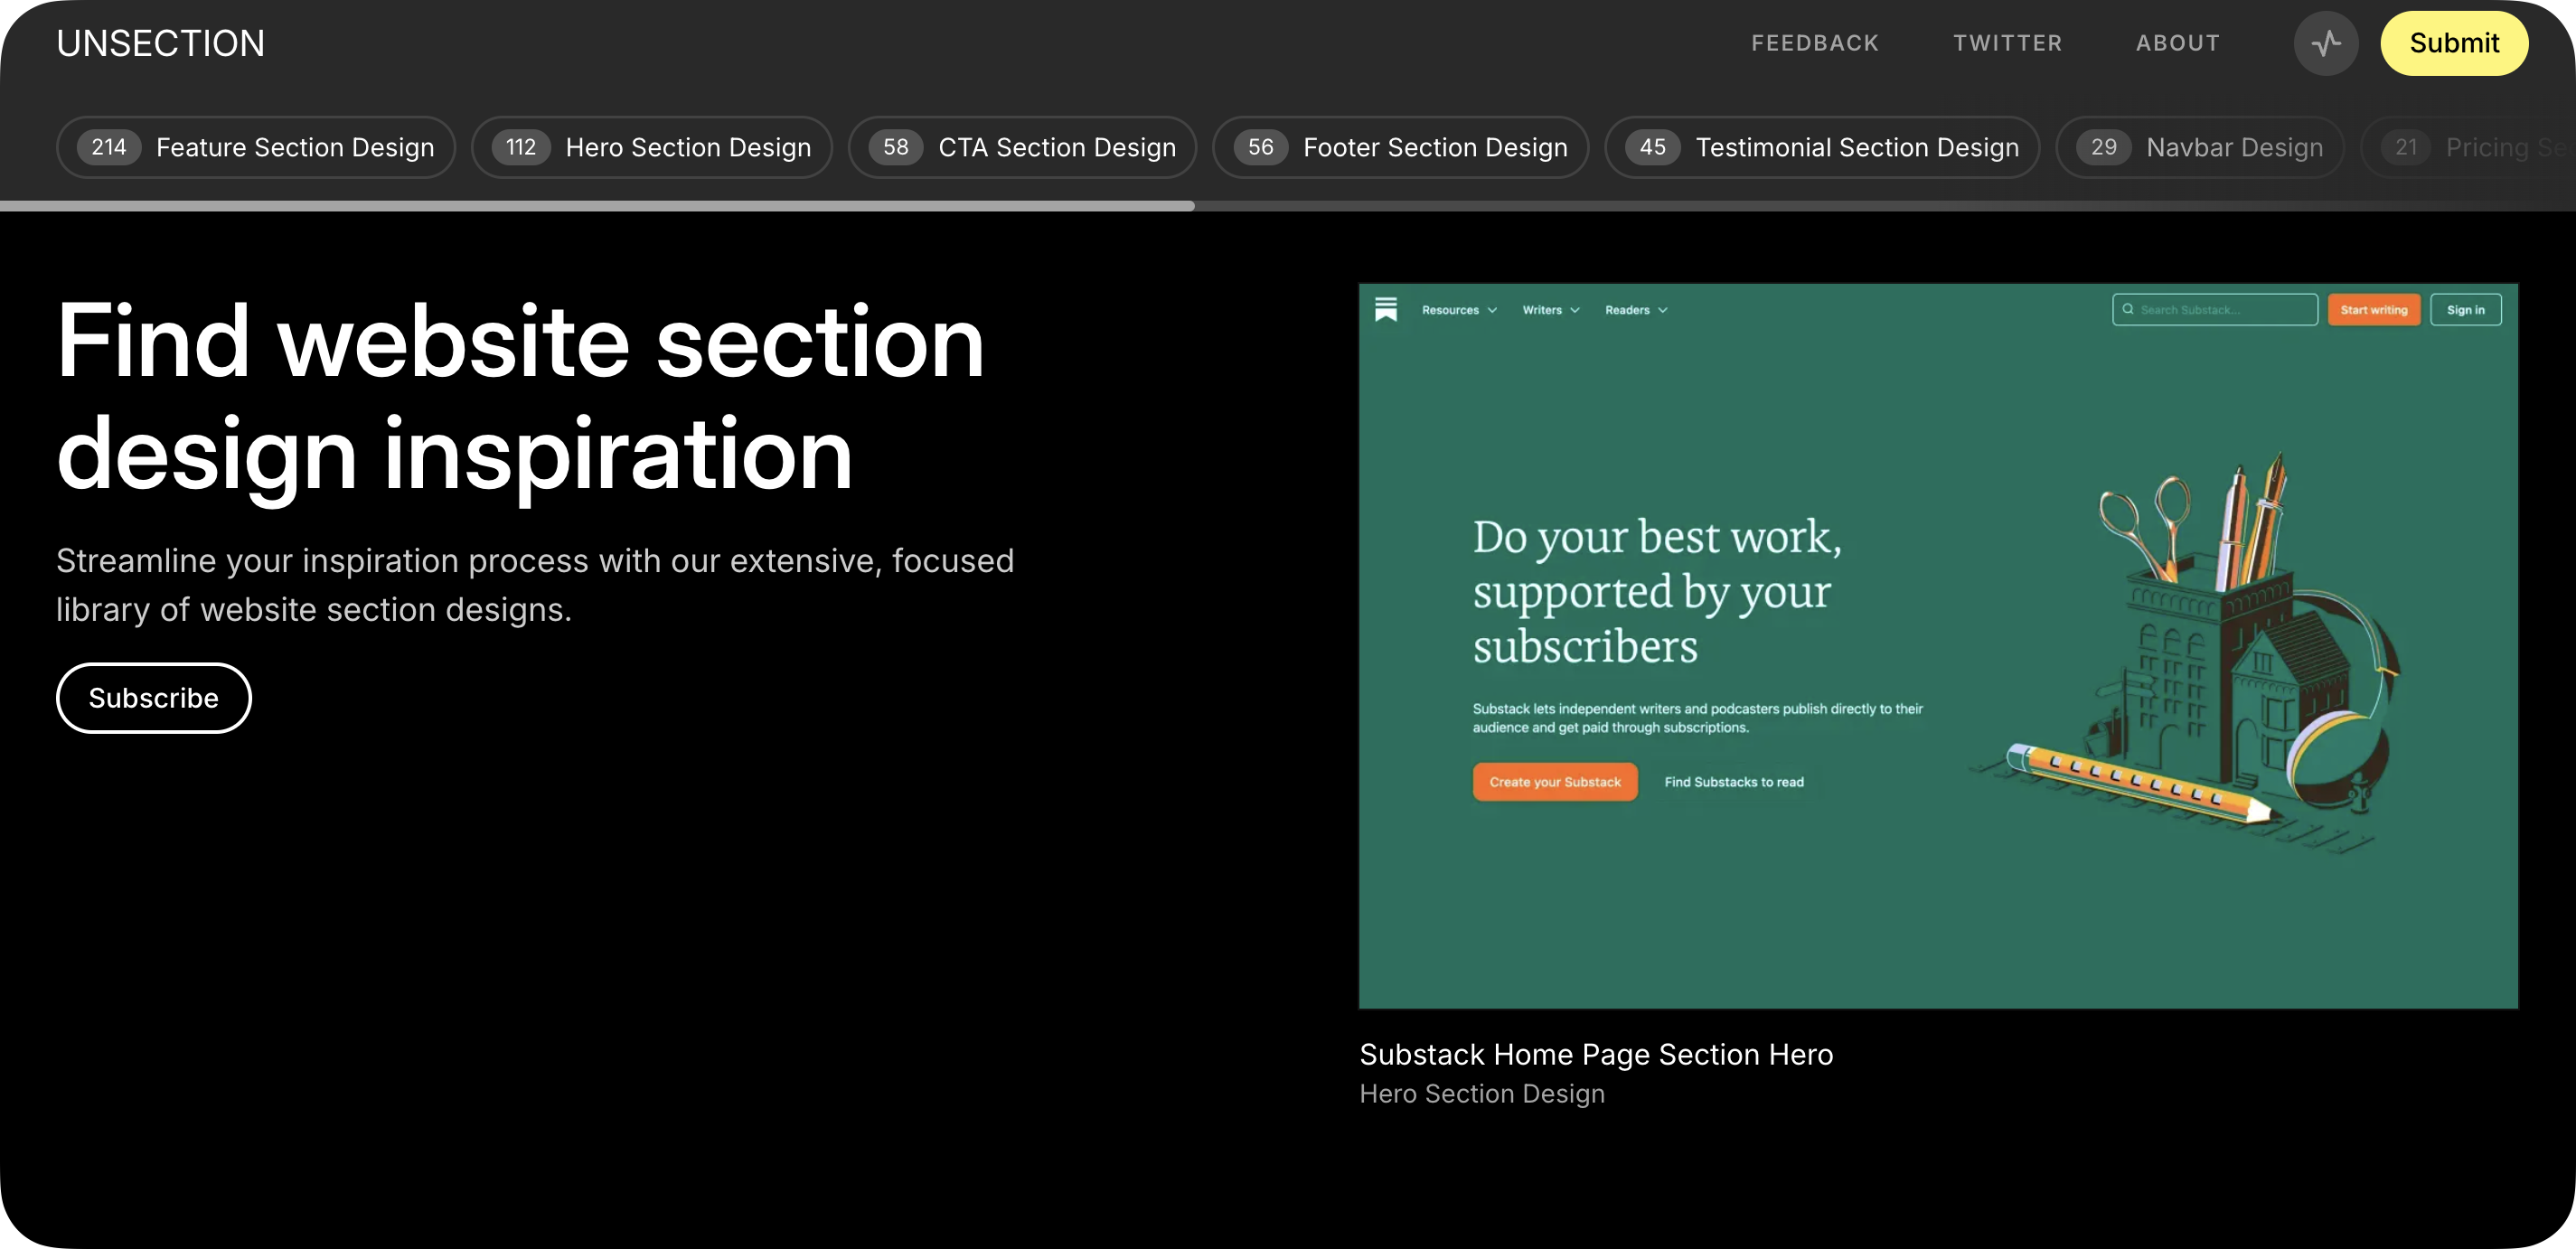The width and height of the screenshot is (2576, 1249).
Task: Click the yellow Submit button
Action: 2453,43
